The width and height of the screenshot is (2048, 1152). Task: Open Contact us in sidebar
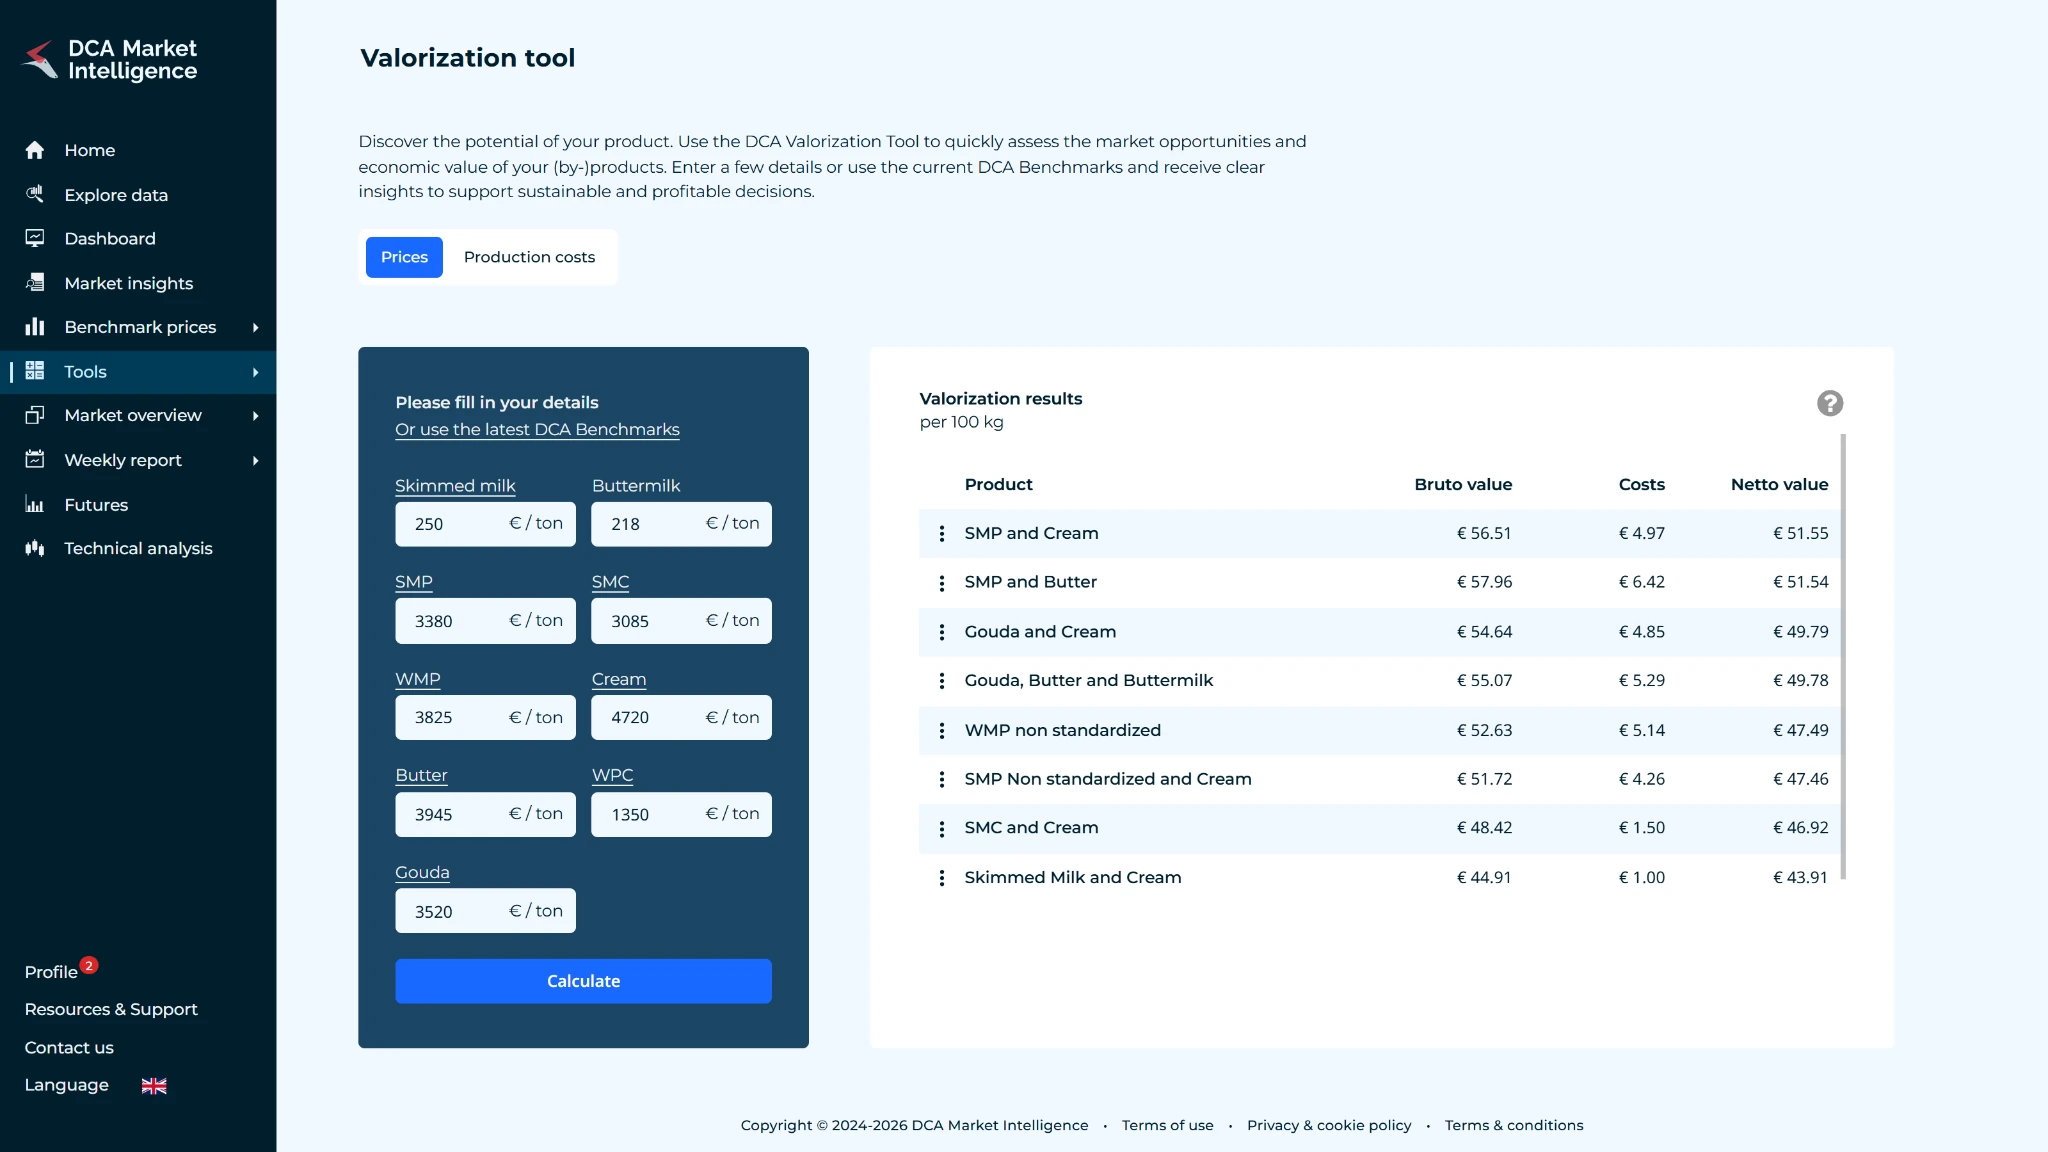pos(69,1048)
